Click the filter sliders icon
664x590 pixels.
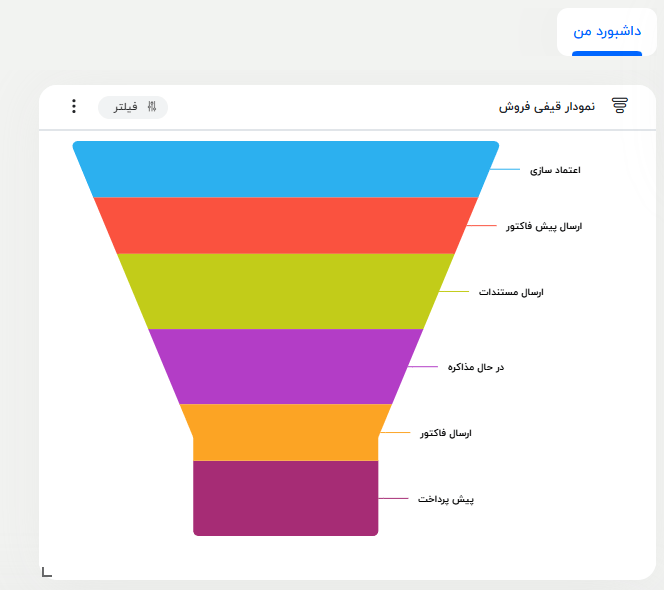pos(152,107)
